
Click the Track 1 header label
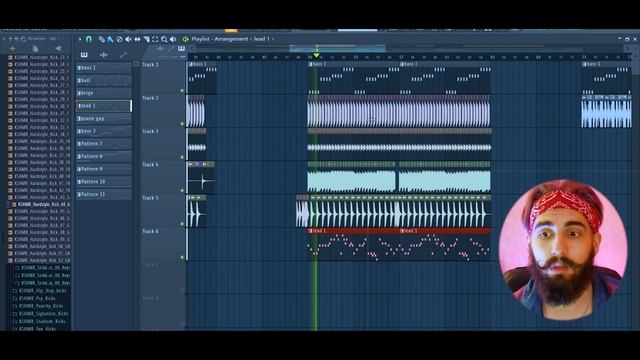[150, 64]
